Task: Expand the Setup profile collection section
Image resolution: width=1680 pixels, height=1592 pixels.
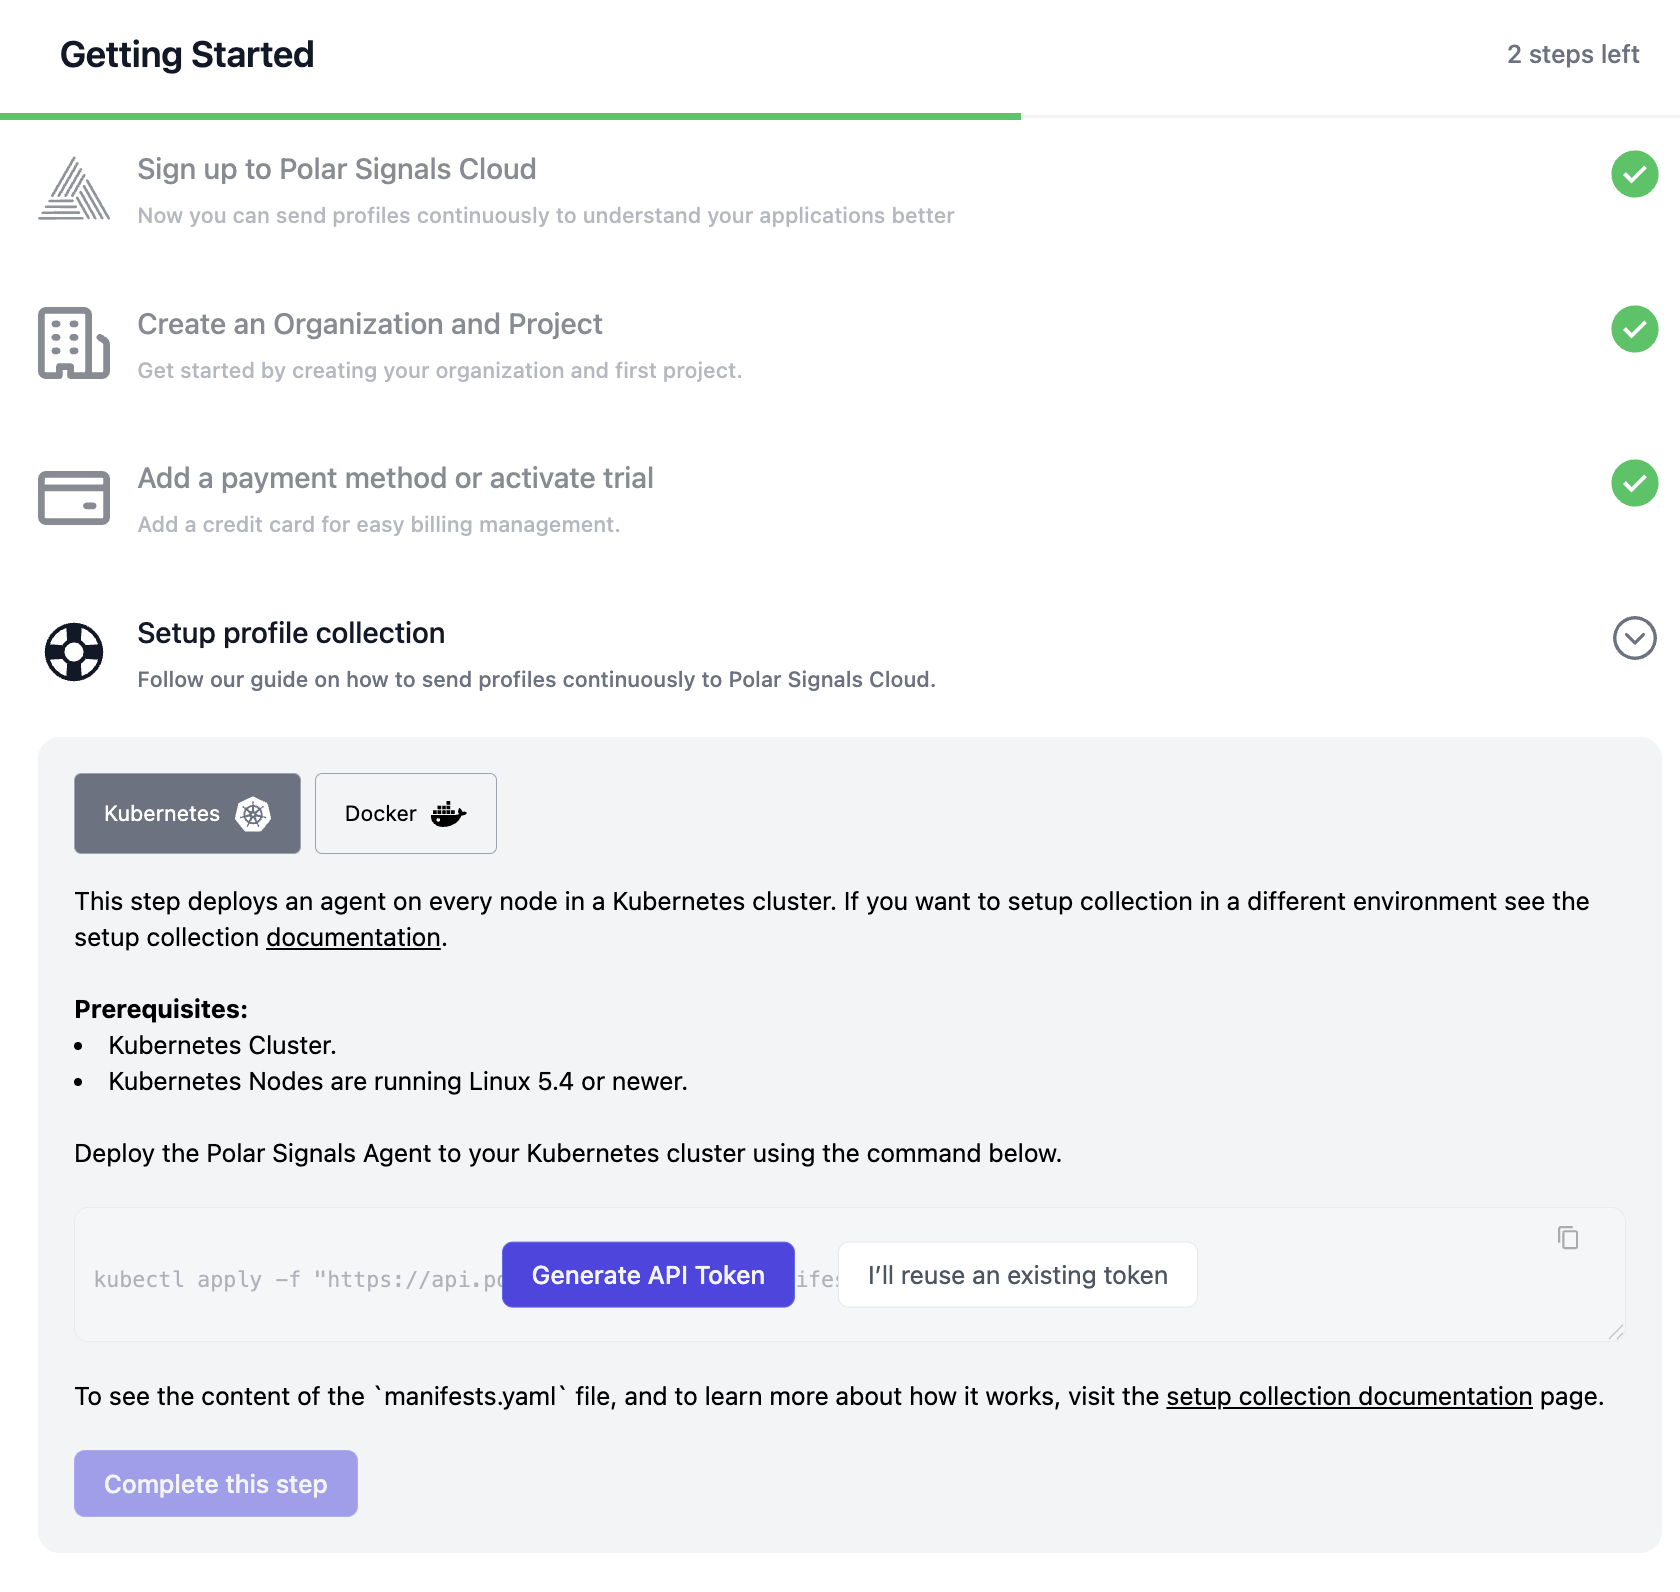Action: coord(1634,639)
